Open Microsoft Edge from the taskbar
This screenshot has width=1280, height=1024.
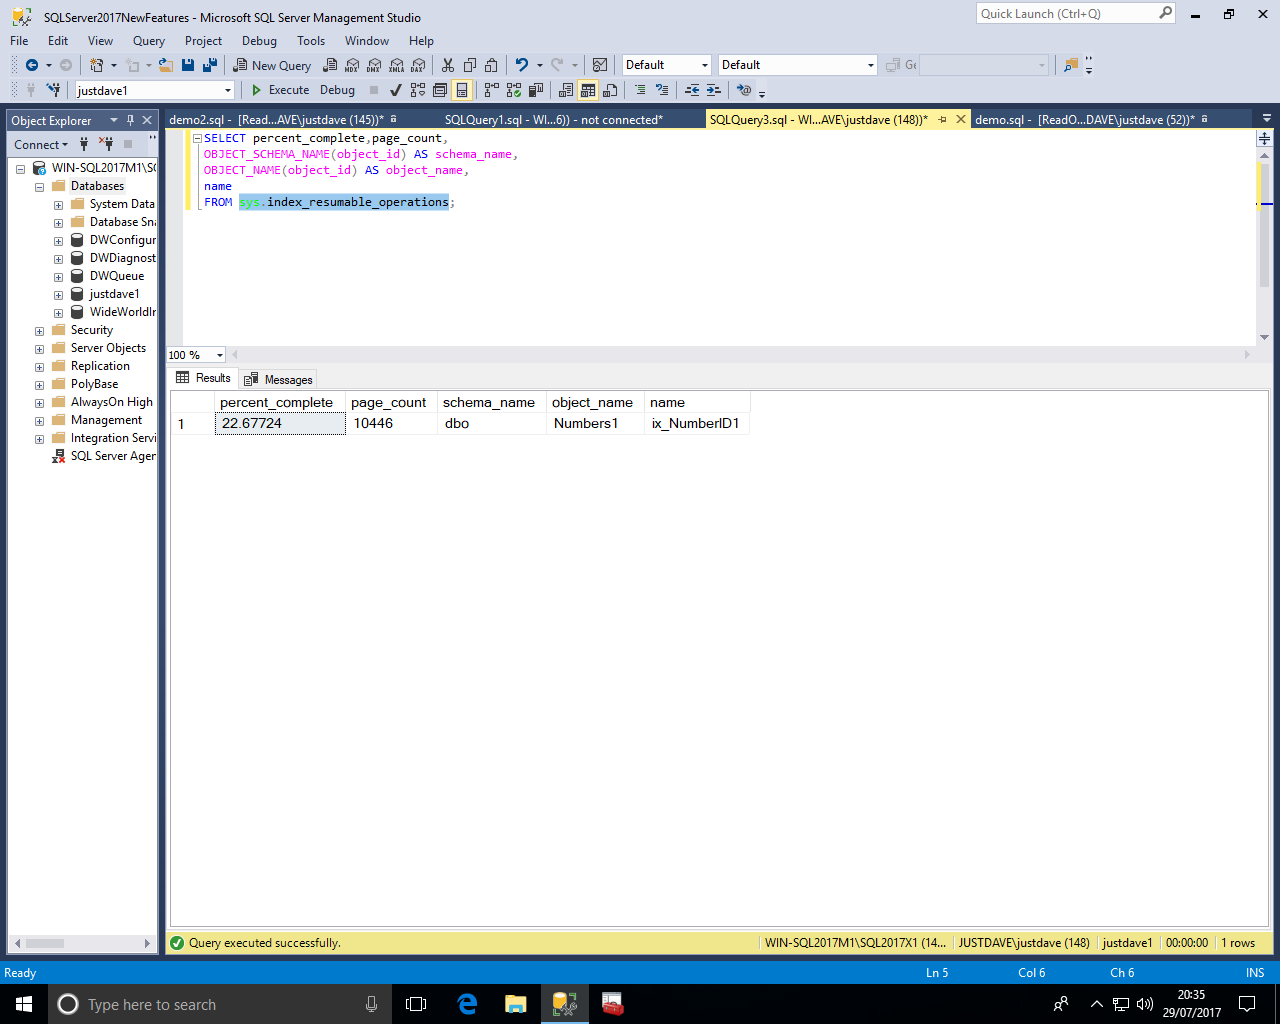[x=467, y=1004]
